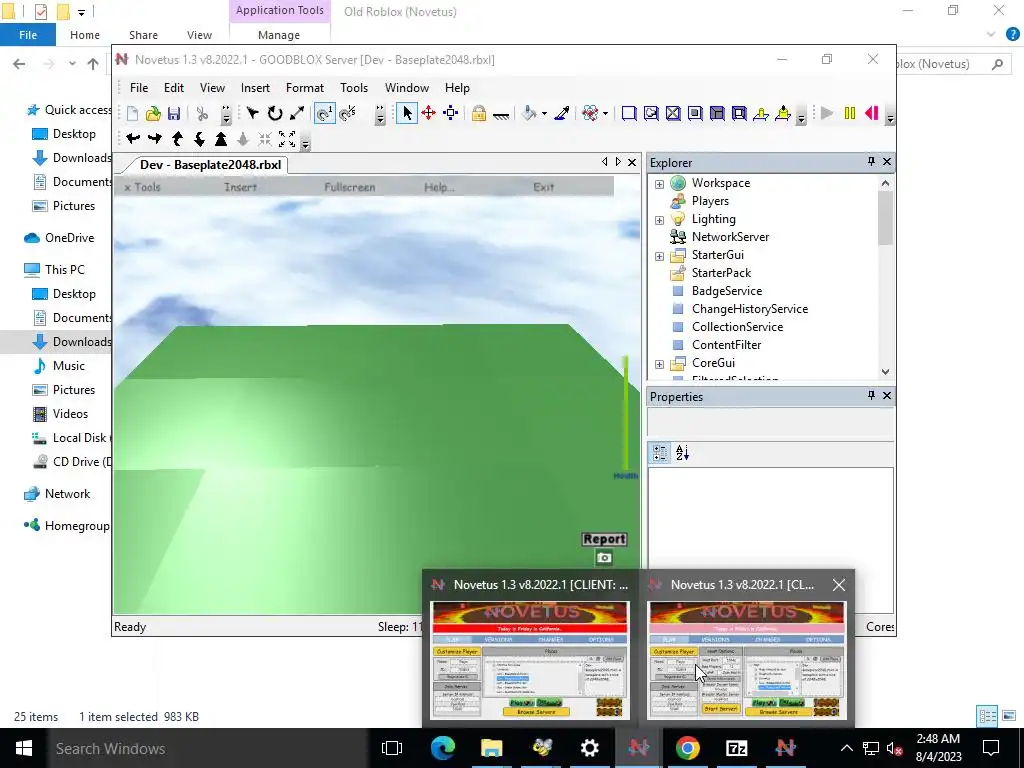Toggle the half-stud grid snap magnet
Screen dimensions: 1024x768
point(347,114)
